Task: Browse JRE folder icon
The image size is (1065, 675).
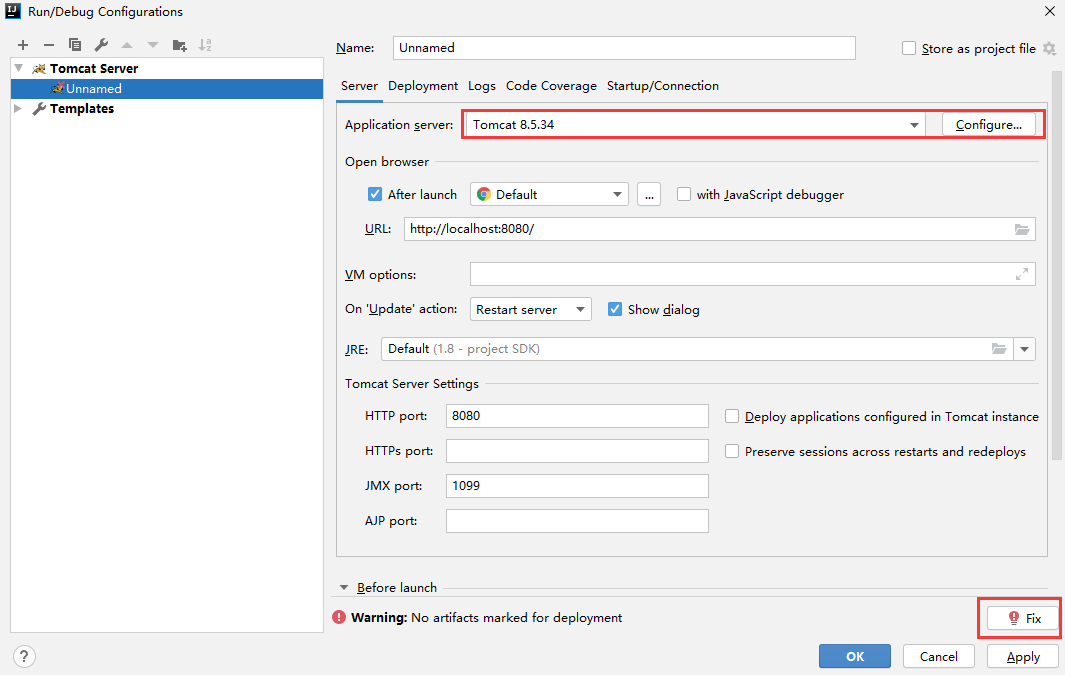Action: pos(998,349)
